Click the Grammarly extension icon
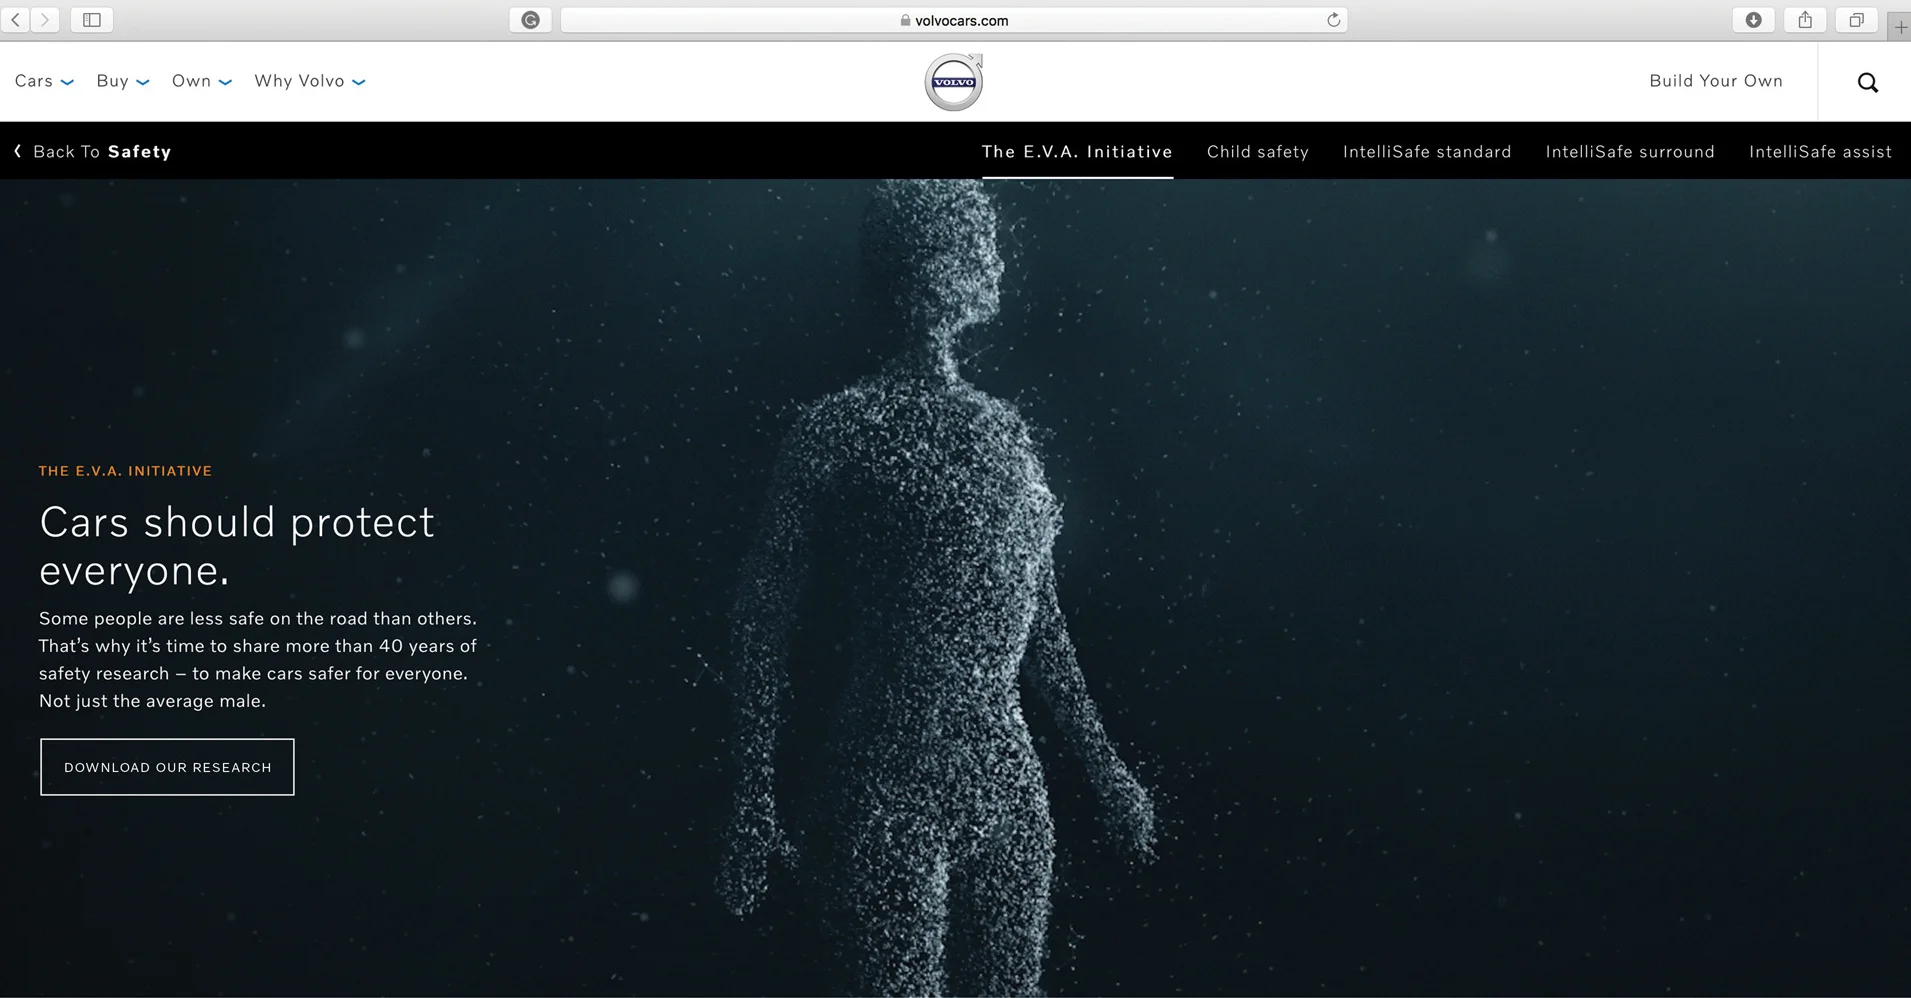Screen dimensions: 1911x998 (530, 20)
